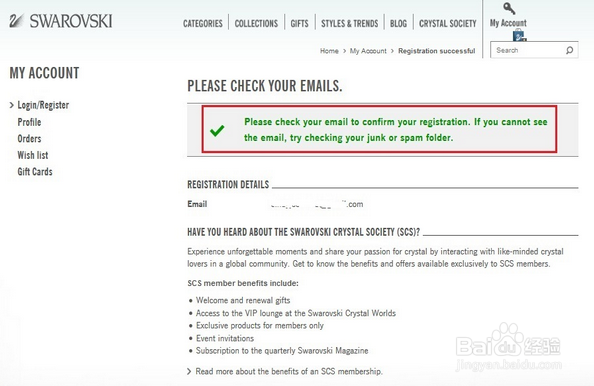
Task: Open Profile in sidebar
Action: click(29, 122)
